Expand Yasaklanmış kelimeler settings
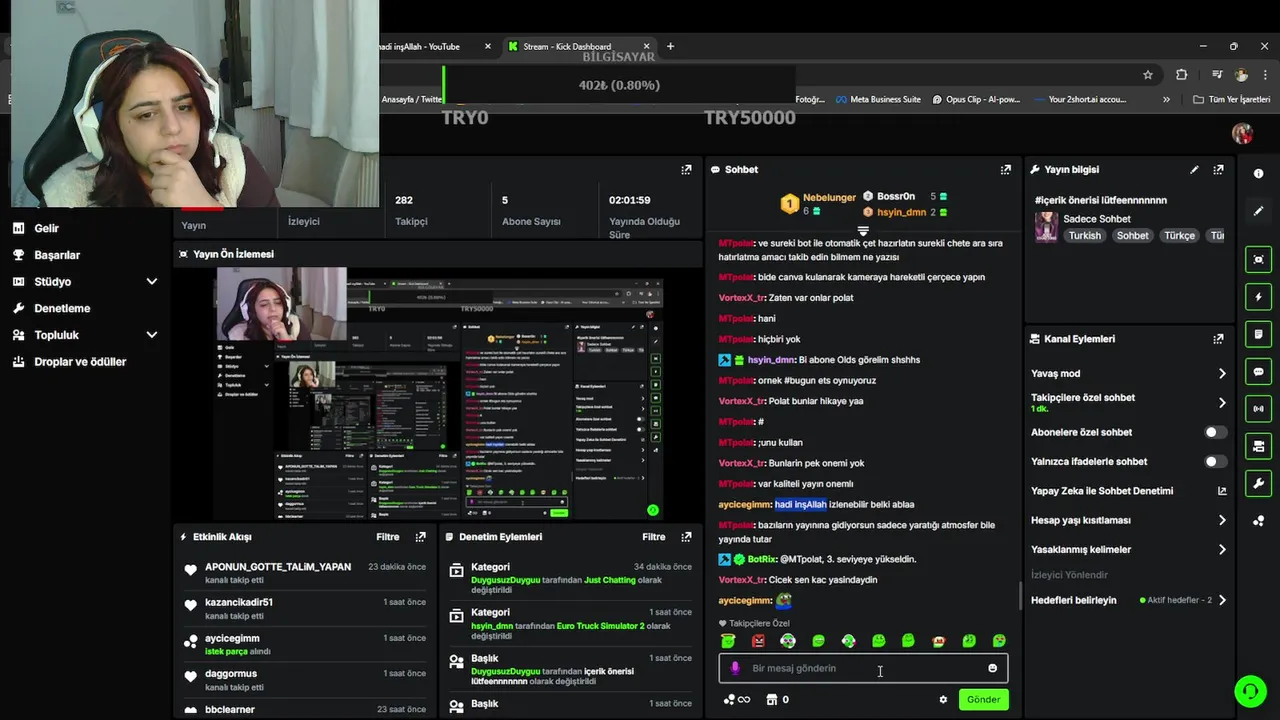 [x=1221, y=549]
